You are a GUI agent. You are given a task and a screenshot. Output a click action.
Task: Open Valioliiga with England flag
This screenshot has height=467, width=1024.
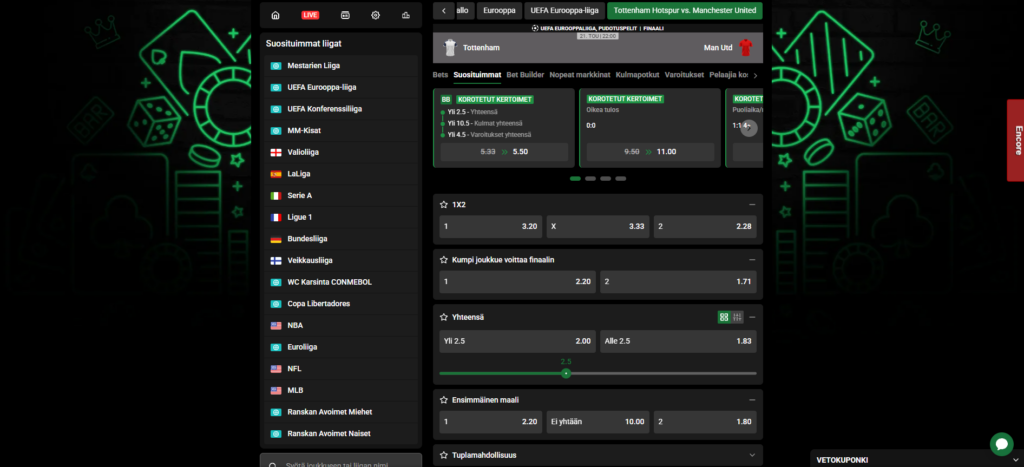pyautogui.click(x=341, y=152)
